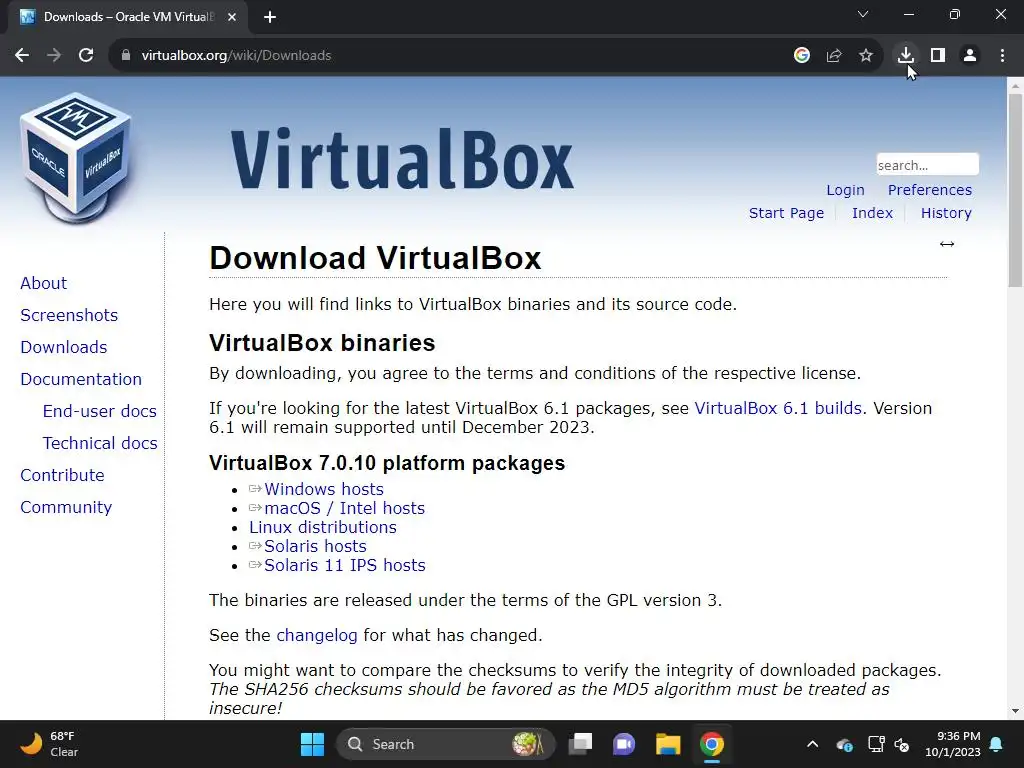Follow the VirtualBox 6.1 builds link
This screenshot has width=1024, height=768.
point(778,408)
